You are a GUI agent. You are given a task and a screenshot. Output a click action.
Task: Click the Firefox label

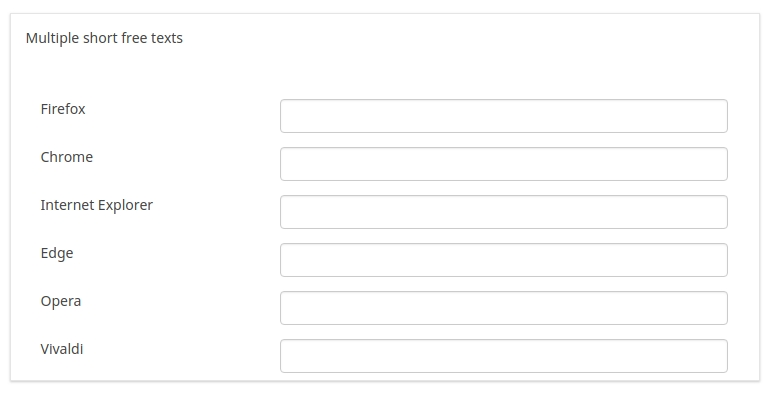tap(63, 109)
